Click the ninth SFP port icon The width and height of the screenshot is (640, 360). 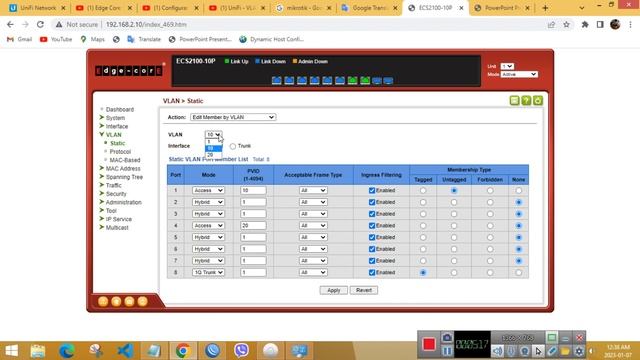[x=377, y=80]
